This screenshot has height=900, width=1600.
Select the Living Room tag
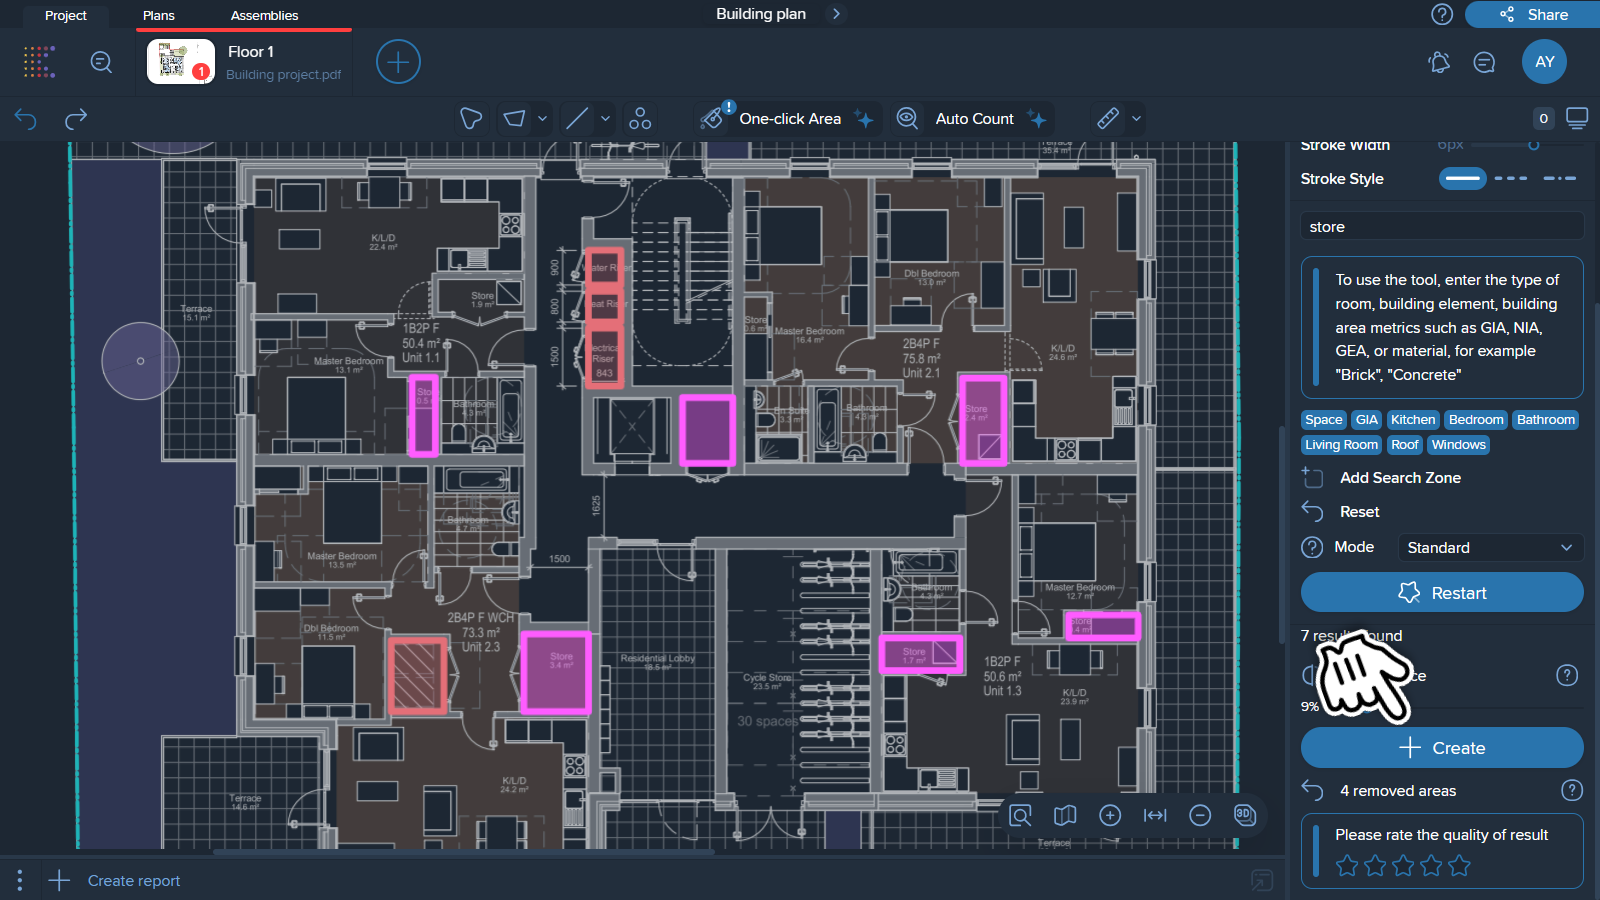1341,445
